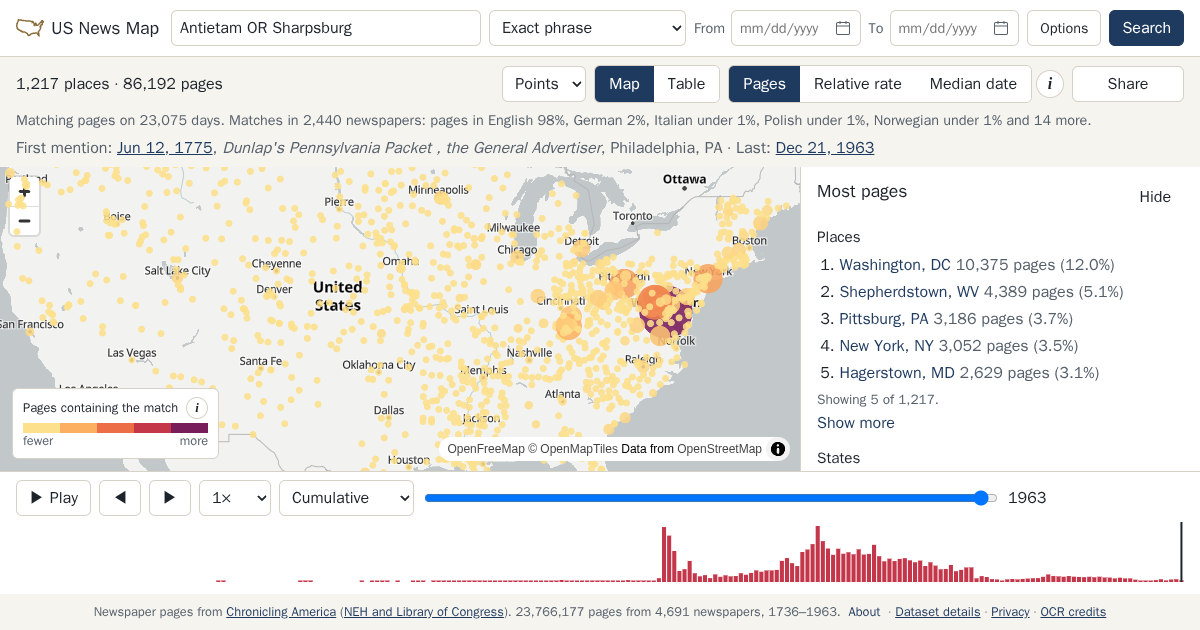This screenshot has width=1200, height=630.
Task: Click the fewest-pages yellow legend swatch
Action: pos(41,428)
